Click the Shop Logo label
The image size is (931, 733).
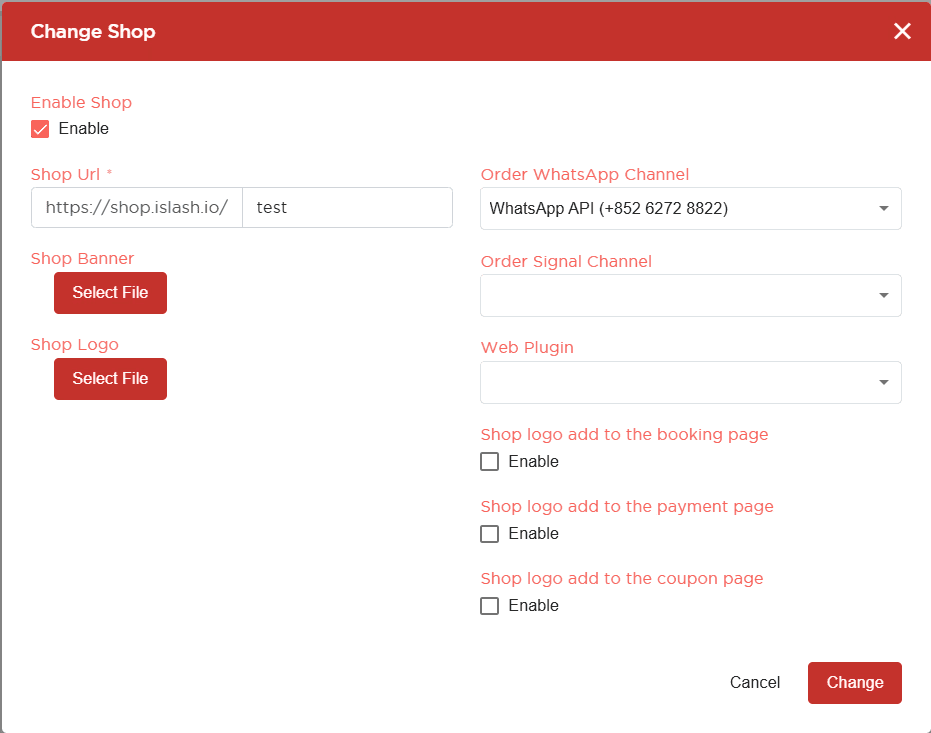(75, 345)
